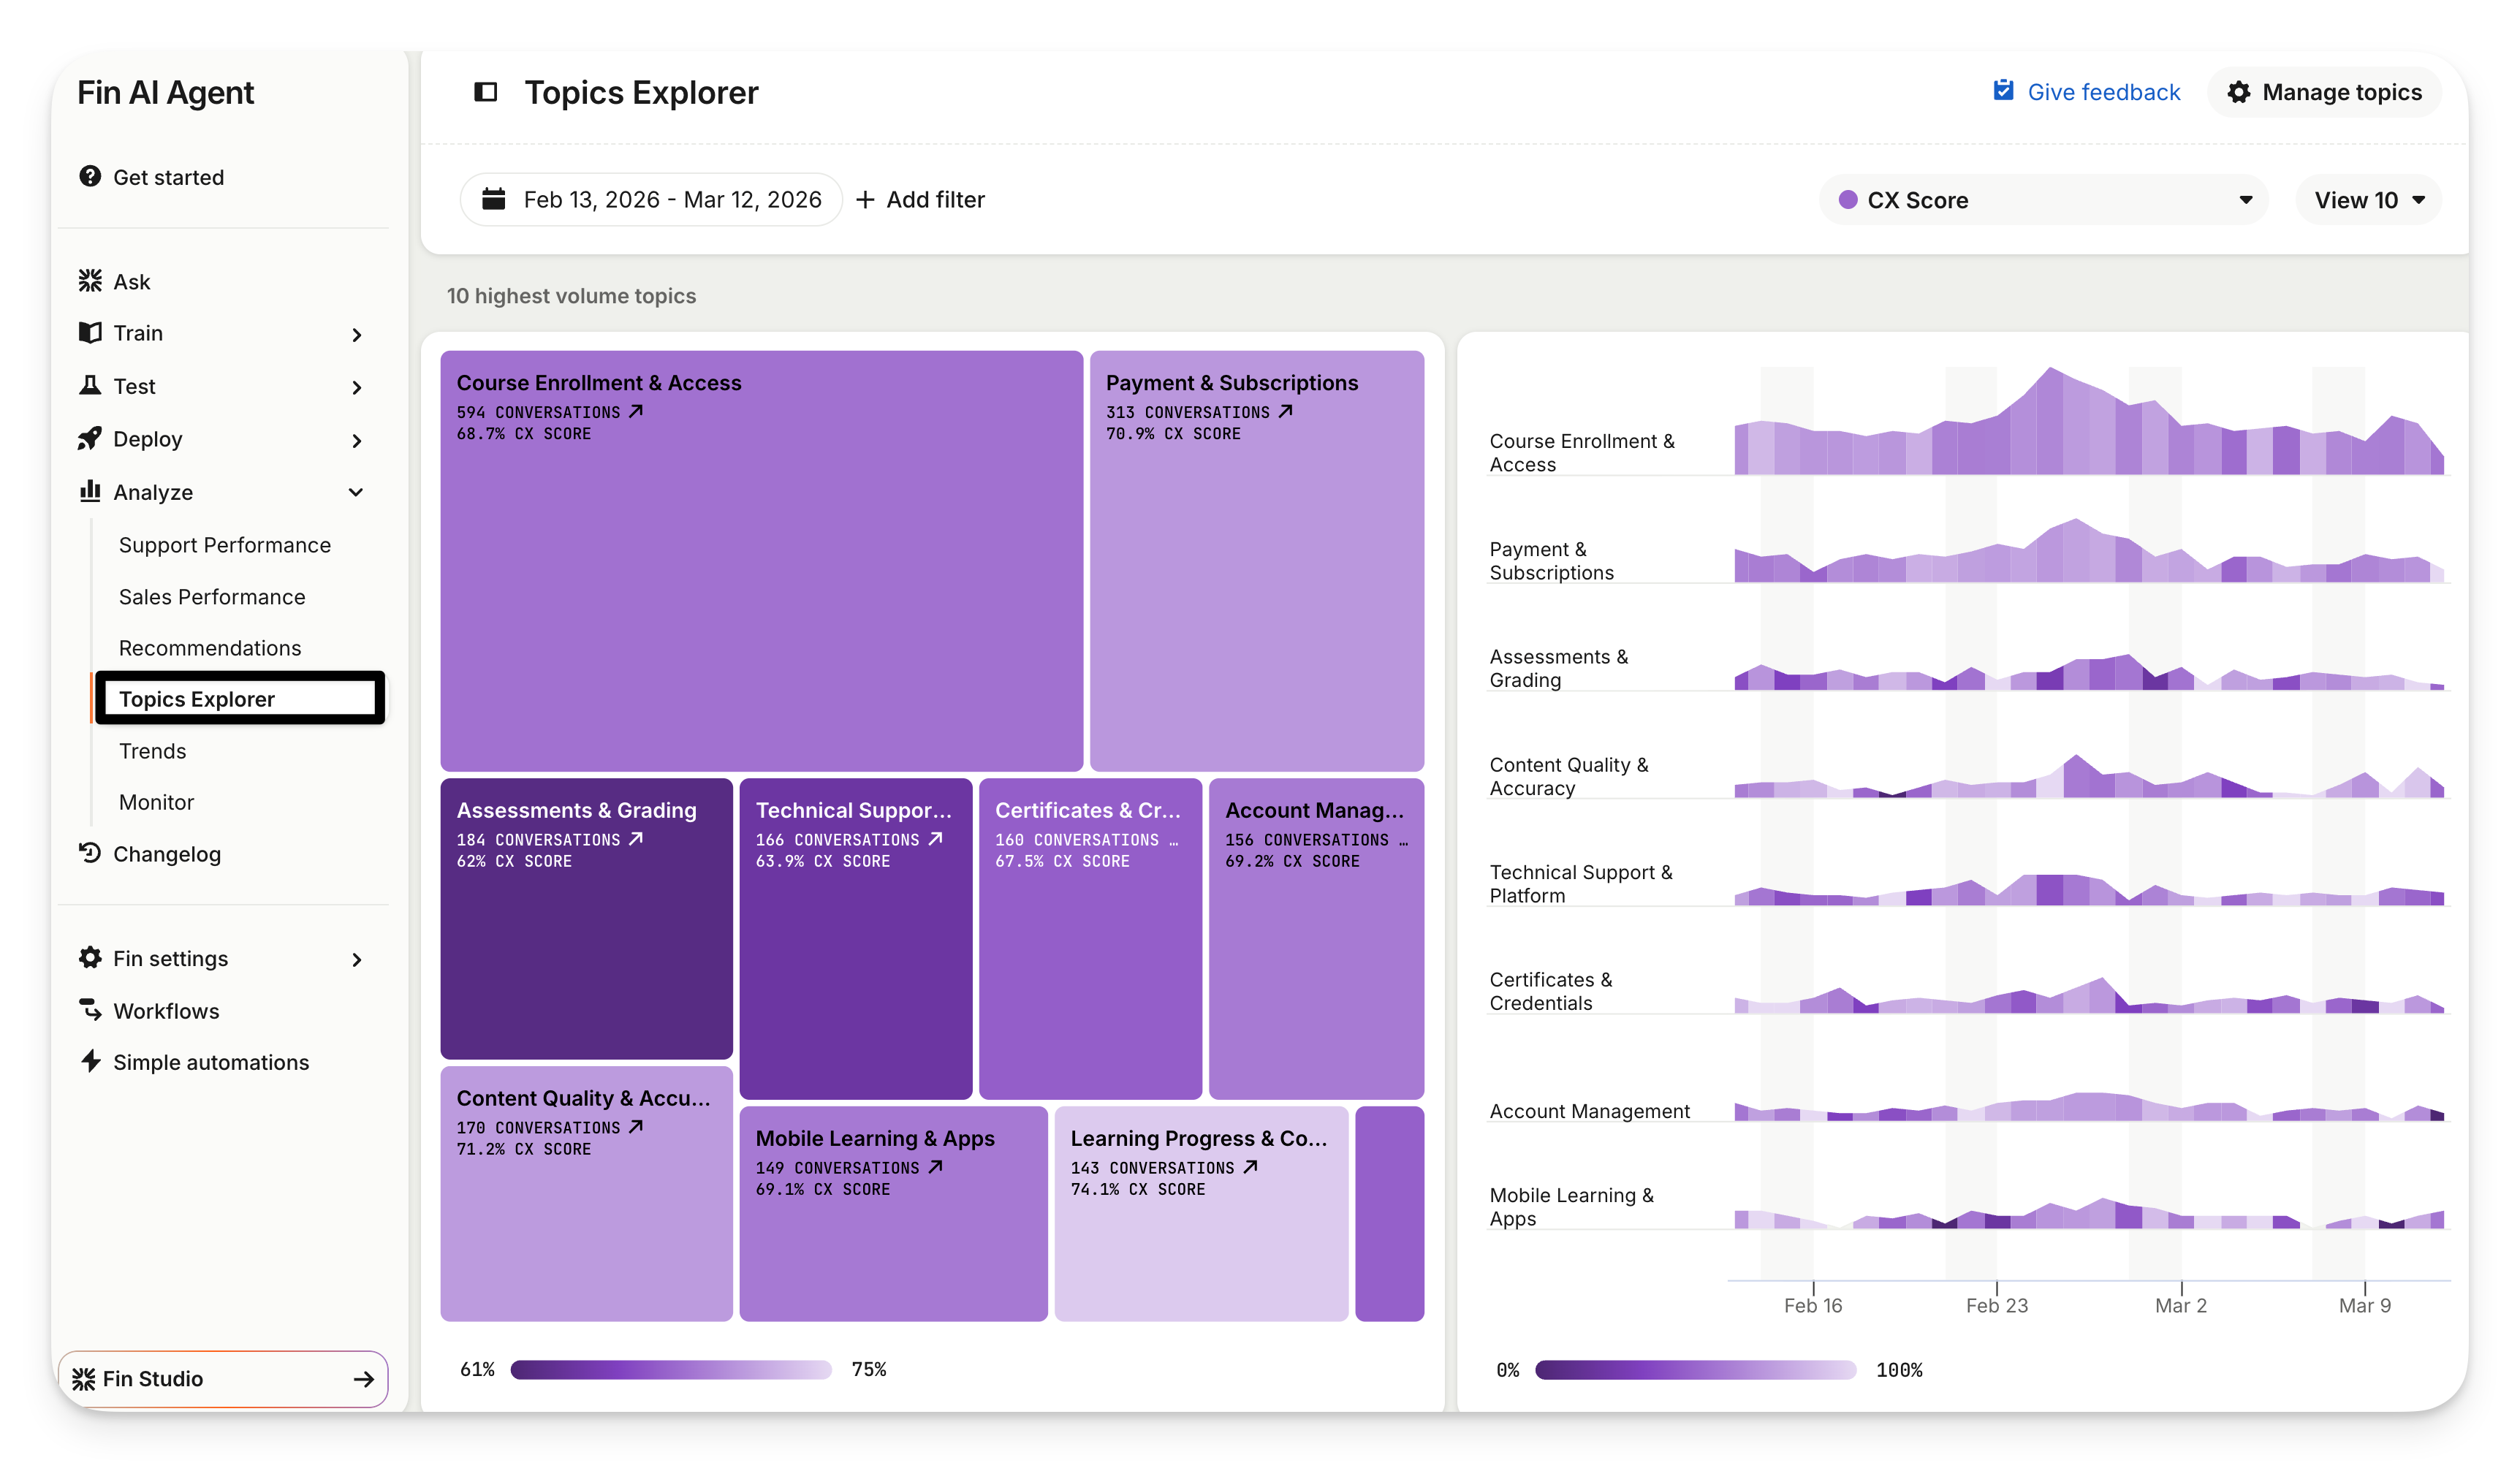Click the plus icon beside Add filter
Screen dimensions: 2520x1463
(865, 200)
